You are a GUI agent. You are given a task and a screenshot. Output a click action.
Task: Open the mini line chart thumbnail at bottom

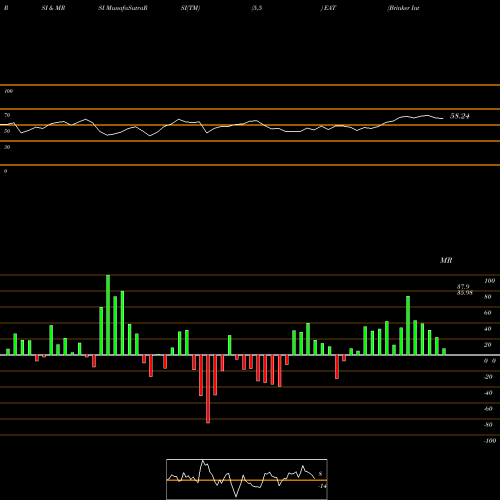coord(247,479)
